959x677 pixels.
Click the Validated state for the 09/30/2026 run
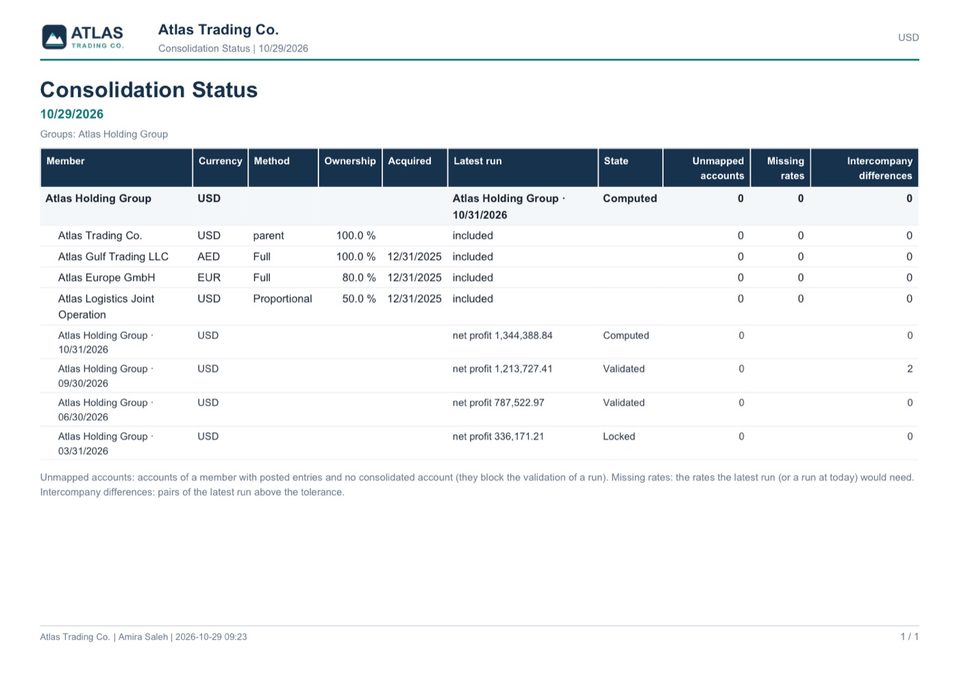pyautogui.click(x=624, y=369)
